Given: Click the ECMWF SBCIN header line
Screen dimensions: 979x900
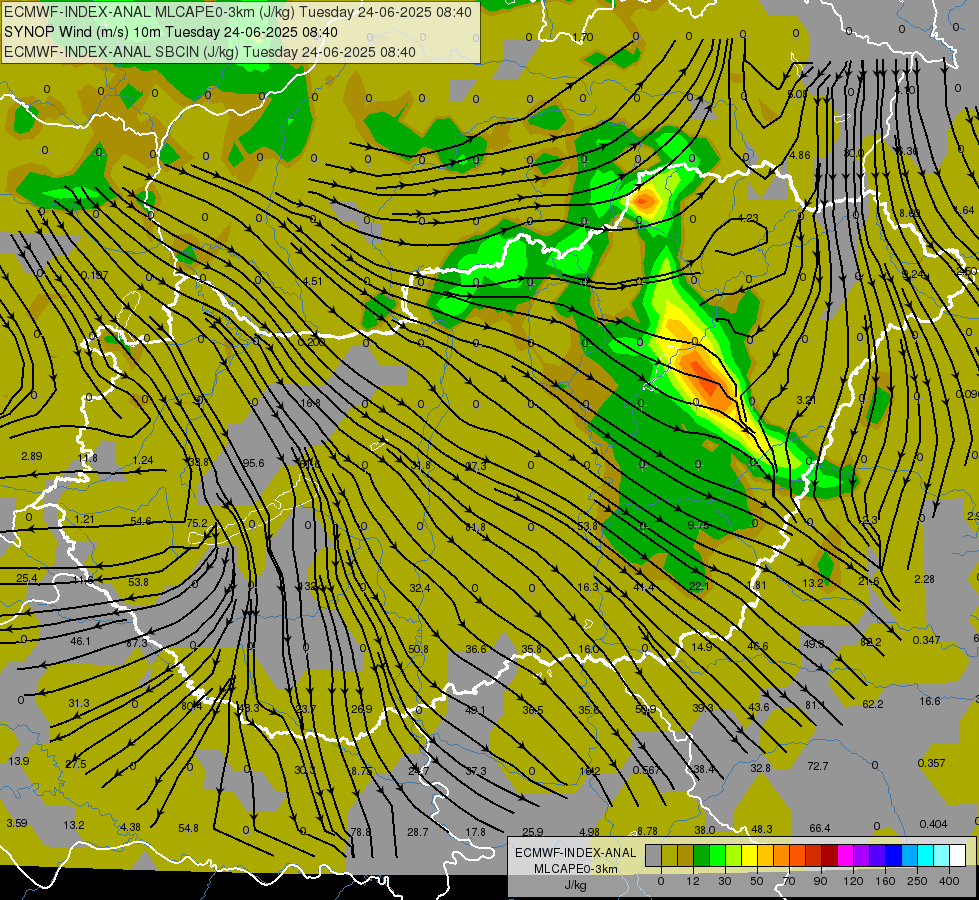Looking at the screenshot, I should (x=210, y=52).
